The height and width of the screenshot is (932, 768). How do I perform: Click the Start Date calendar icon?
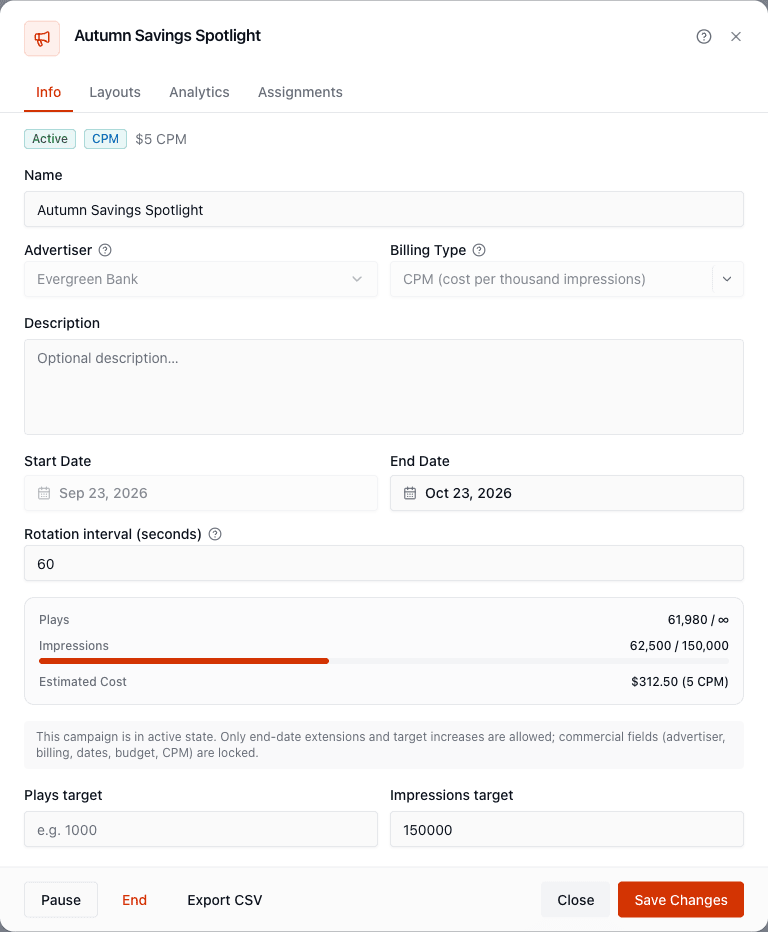click(x=44, y=493)
